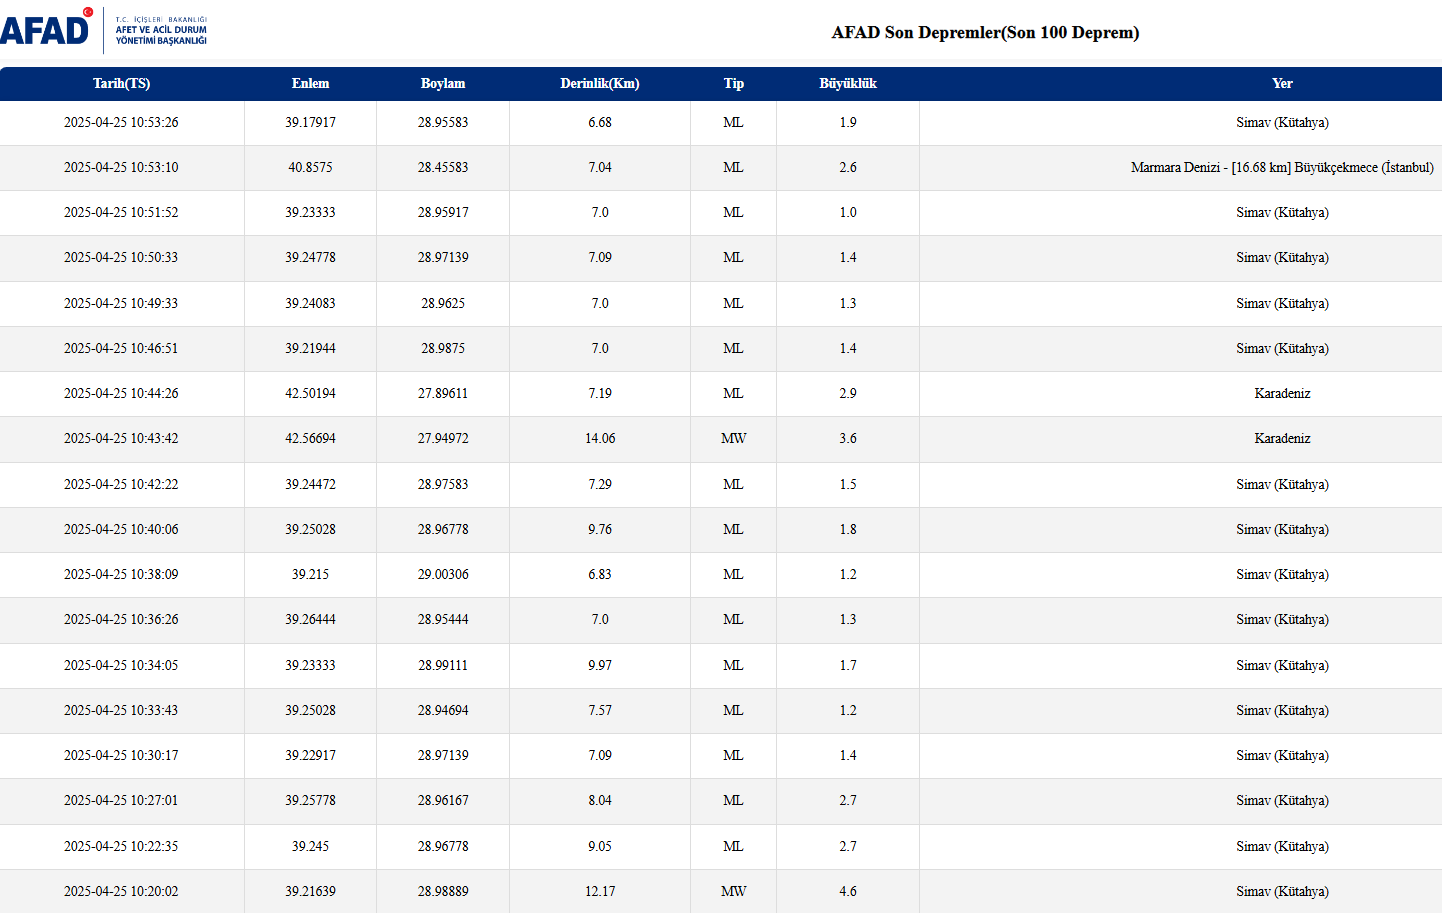Click the Boylam column header

pyautogui.click(x=443, y=83)
